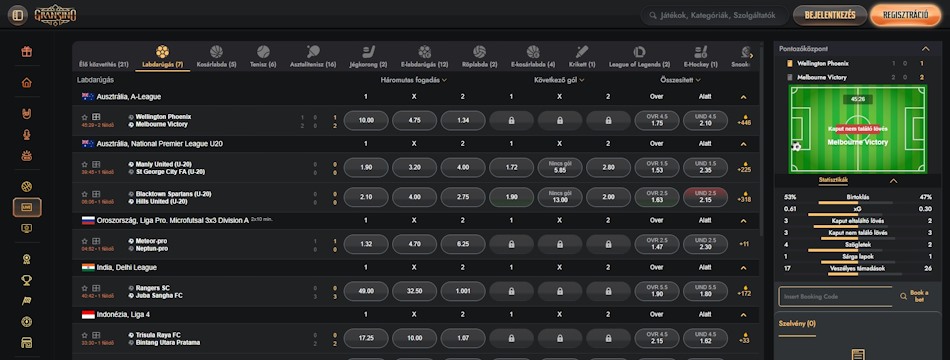This screenshot has width=950, height=360.
Task: Select draw odd 4.75 in A-League match
Action: coord(414,121)
